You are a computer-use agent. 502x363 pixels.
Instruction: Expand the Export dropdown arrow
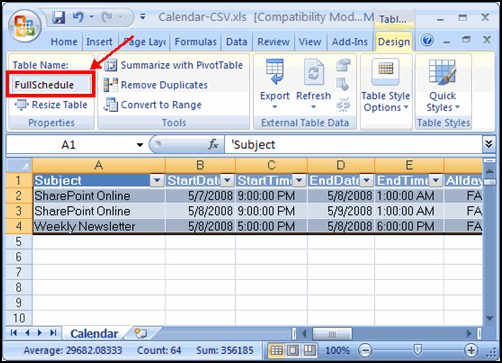[275, 107]
